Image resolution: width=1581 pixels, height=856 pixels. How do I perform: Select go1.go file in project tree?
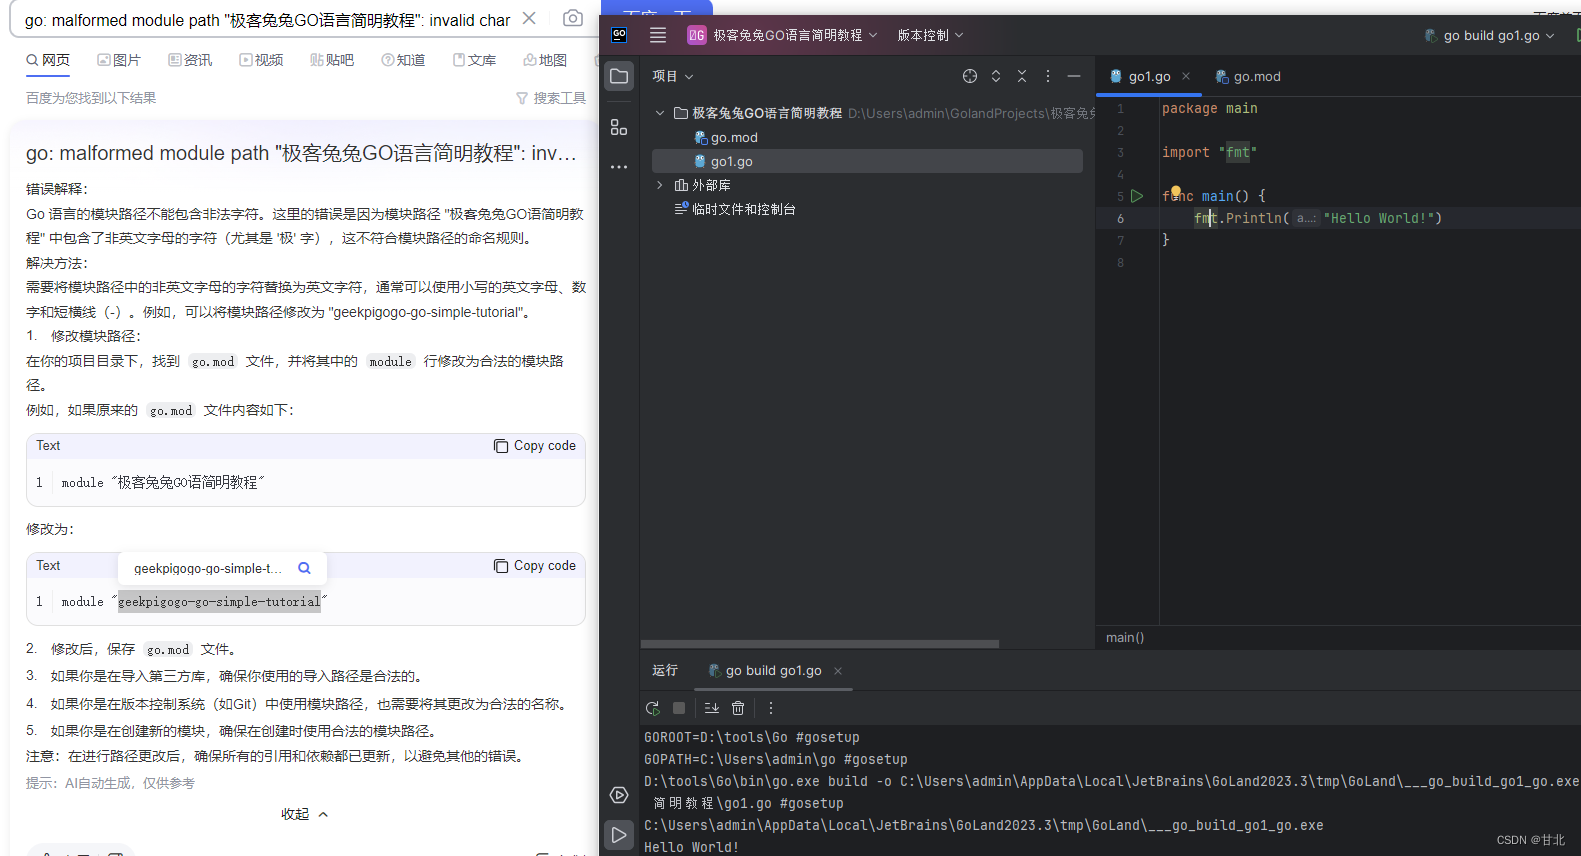coord(867,161)
